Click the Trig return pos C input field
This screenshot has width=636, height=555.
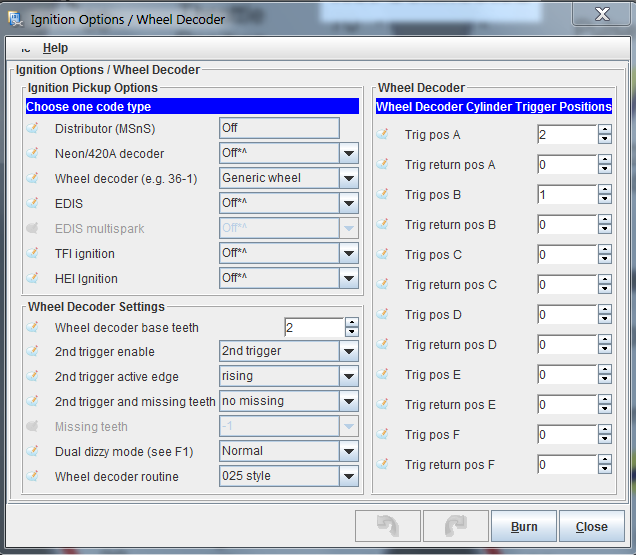click(x=567, y=284)
